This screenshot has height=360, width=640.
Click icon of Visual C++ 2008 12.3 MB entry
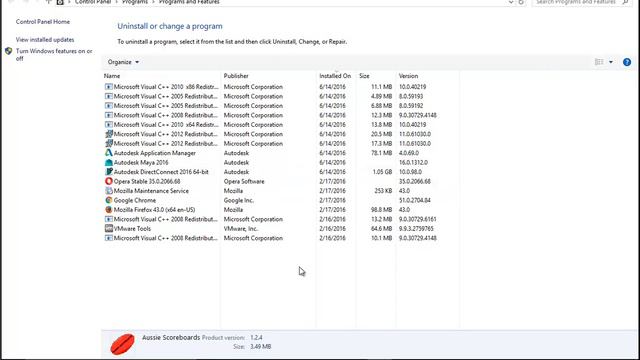point(109,115)
